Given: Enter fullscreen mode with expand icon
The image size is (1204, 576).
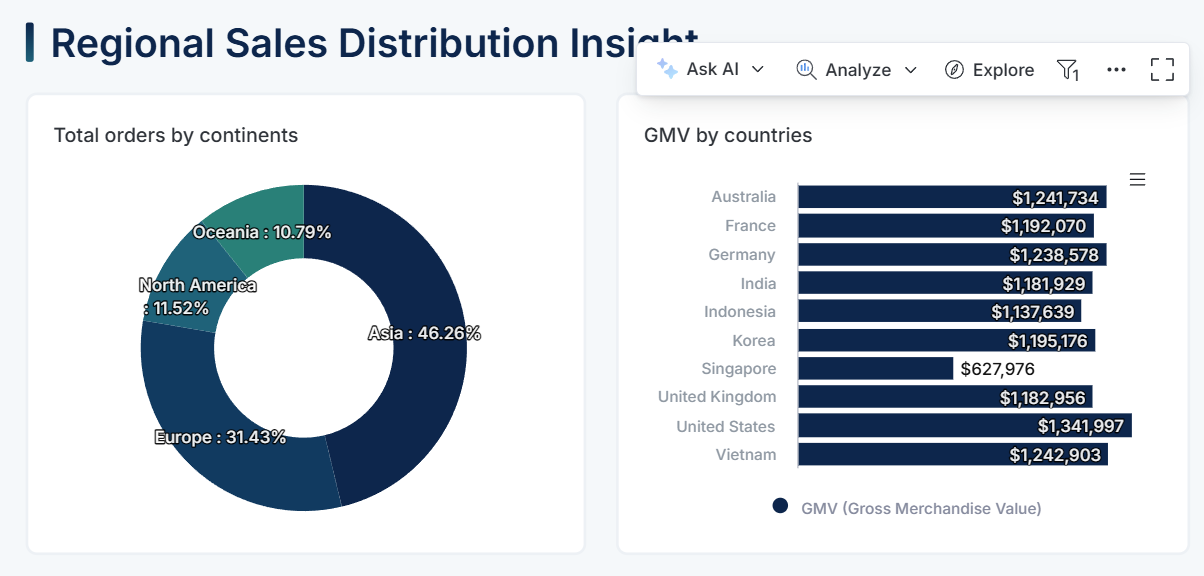Looking at the screenshot, I should click(1162, 69).
